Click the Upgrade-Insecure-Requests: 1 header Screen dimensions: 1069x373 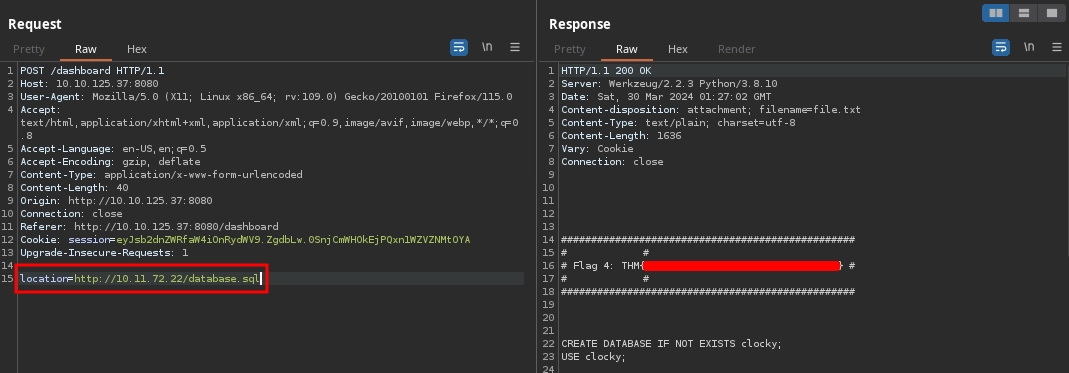[104, 252]
